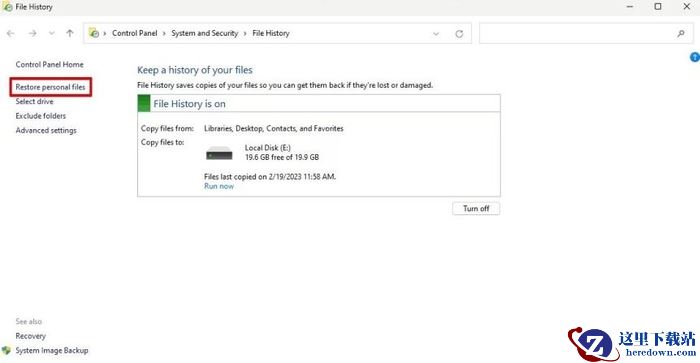Click the Local Disk (E:) label
The width and height of the screenshot is (700, 363).
267,147
